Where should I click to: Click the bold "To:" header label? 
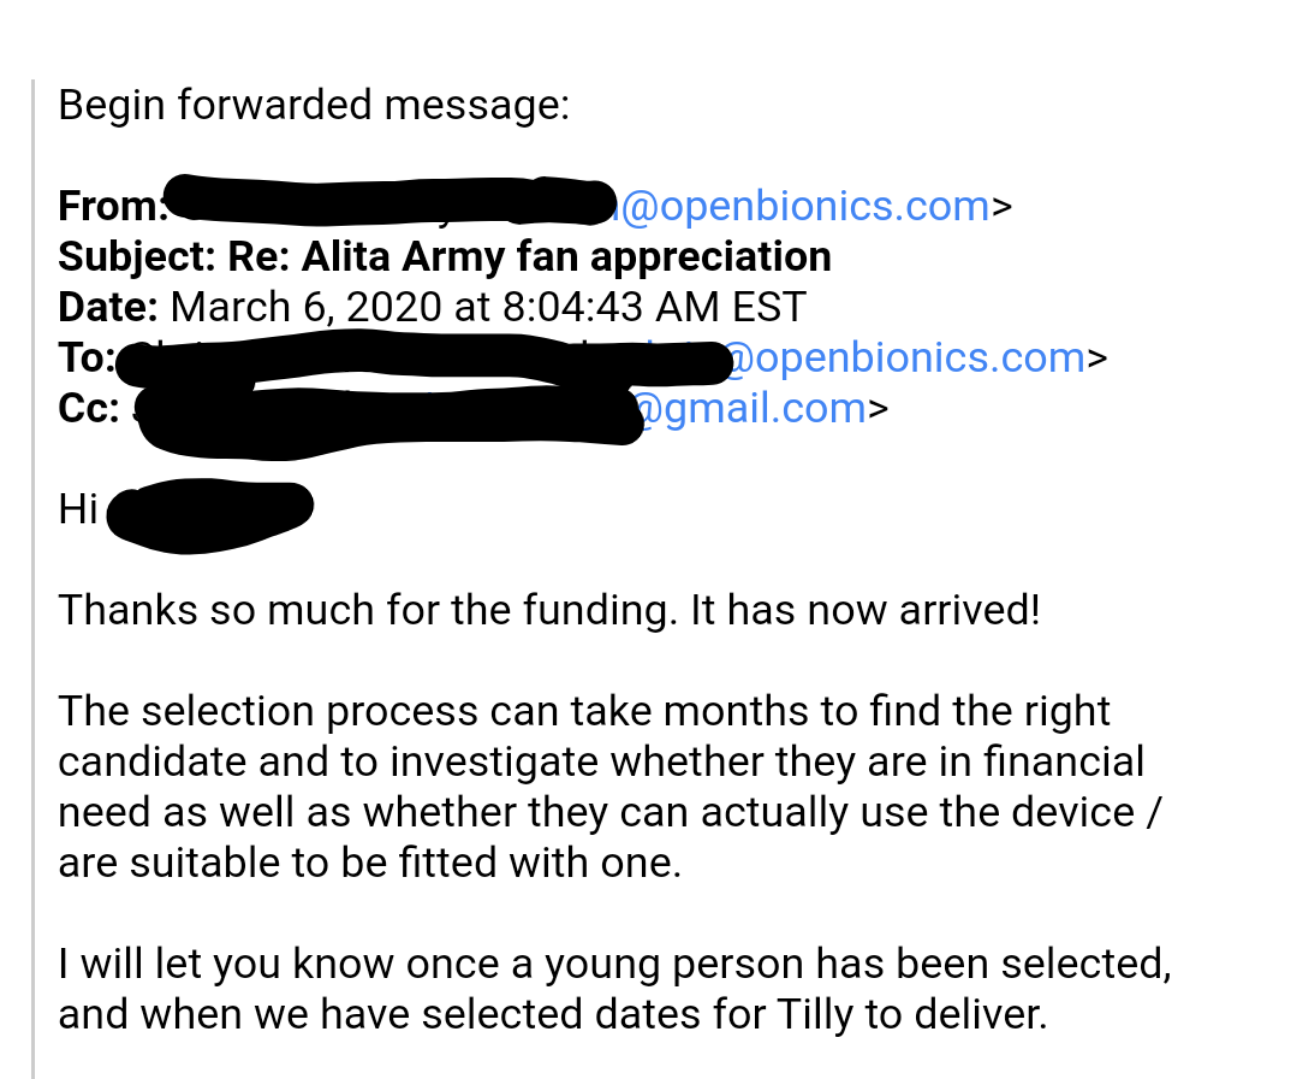coord(86,357)
